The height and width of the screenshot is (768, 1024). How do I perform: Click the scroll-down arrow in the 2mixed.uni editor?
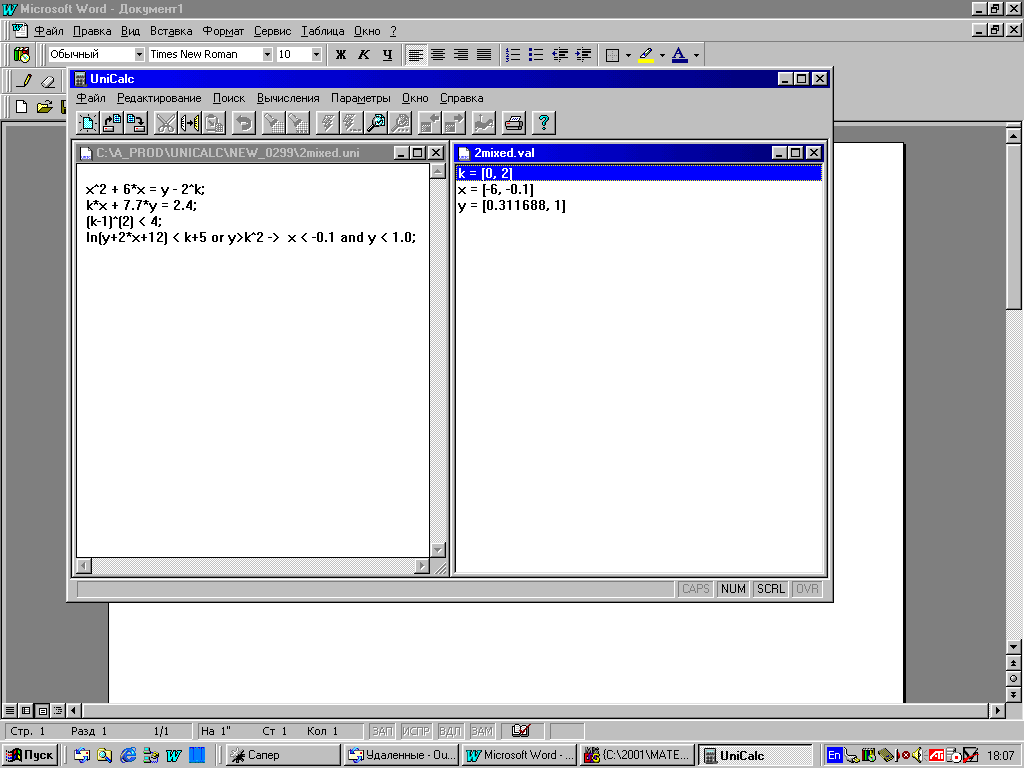pos(438,550)
